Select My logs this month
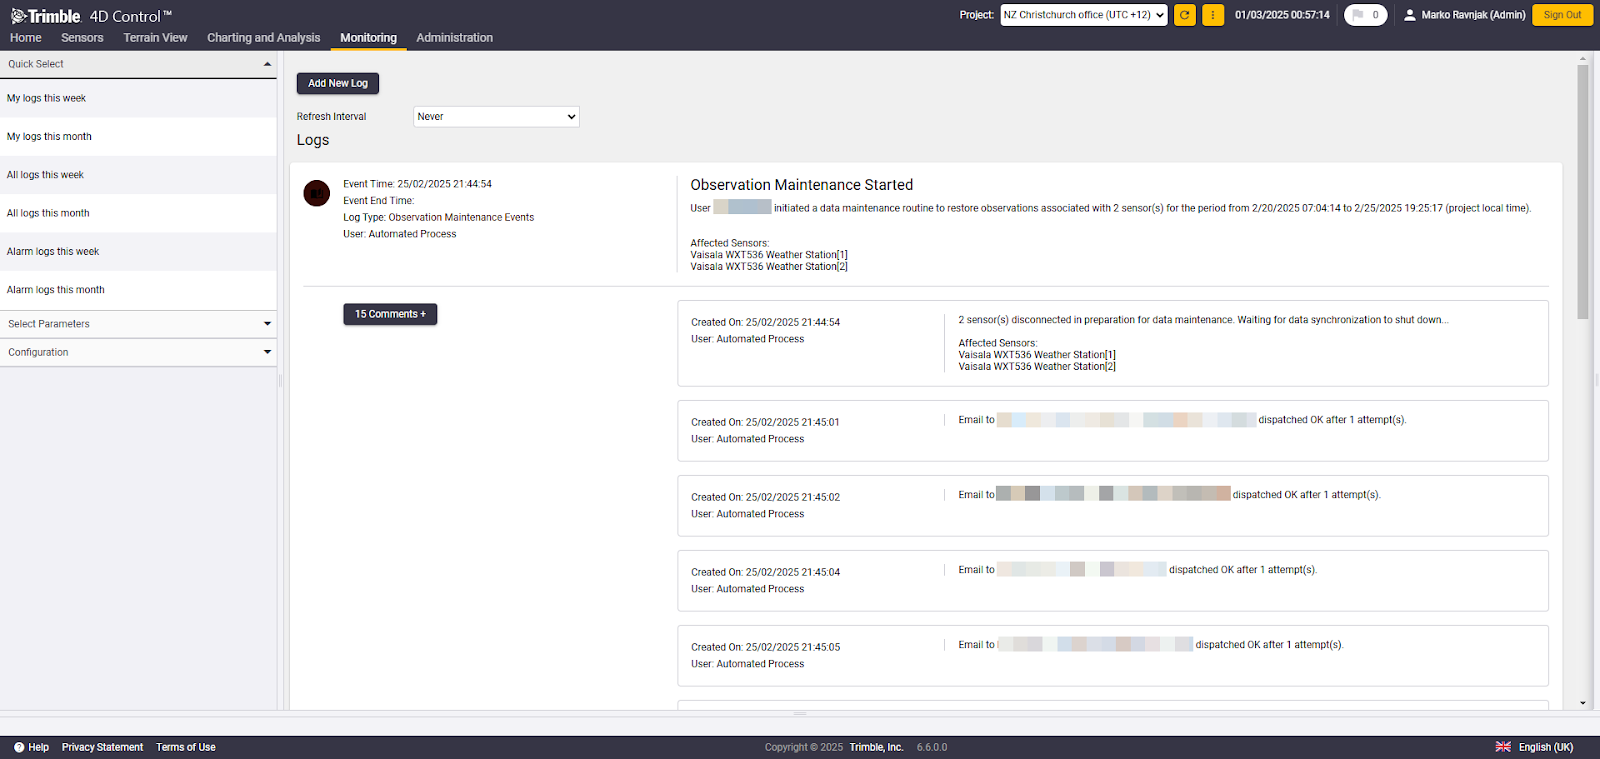The height and width of the screenshot is (759, 1600). 138,137
